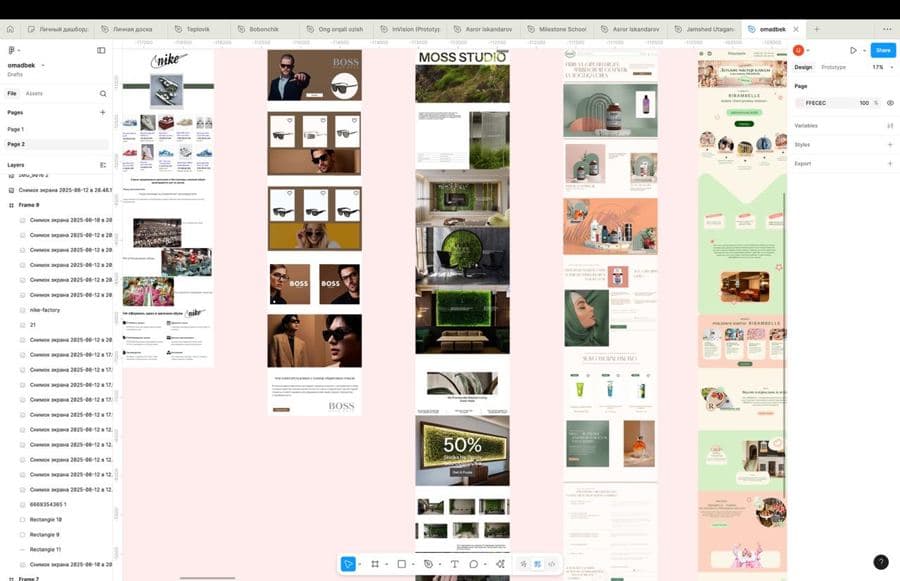The height and width of the screenshot is (581, 900).
Task: Add a new page
Action: (103, 113)
